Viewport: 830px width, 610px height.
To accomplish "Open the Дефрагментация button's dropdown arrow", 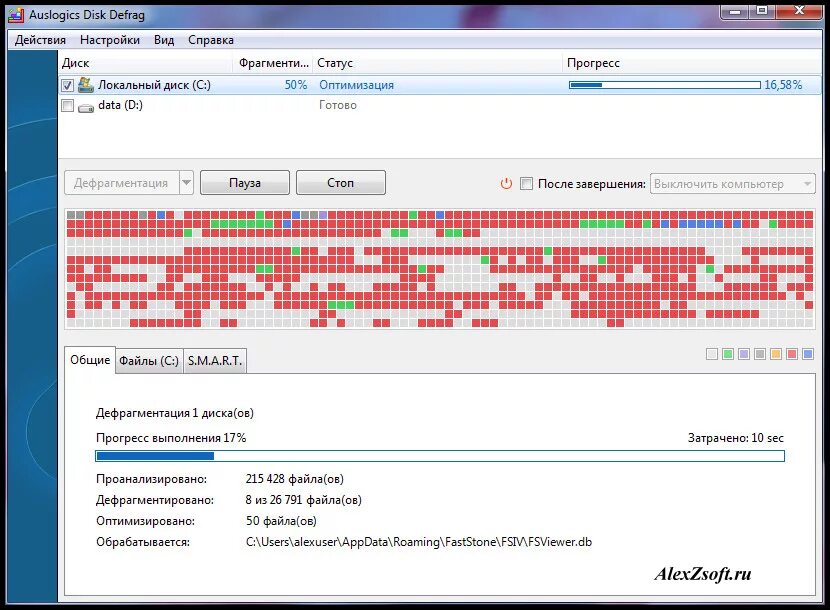I will click(186, 183).
